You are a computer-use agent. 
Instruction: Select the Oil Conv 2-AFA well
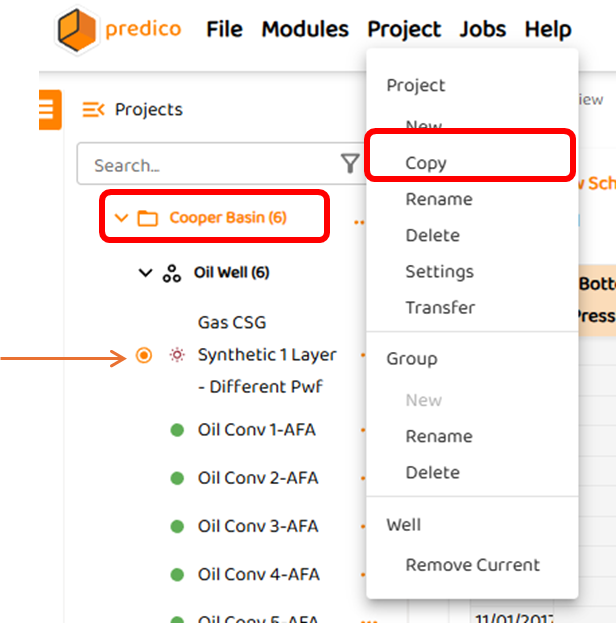click(x=258, y=478)
